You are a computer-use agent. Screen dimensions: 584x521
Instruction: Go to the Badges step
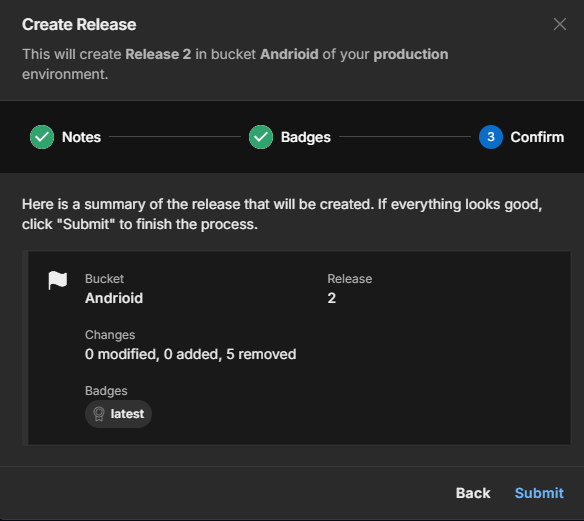[305, 137]
